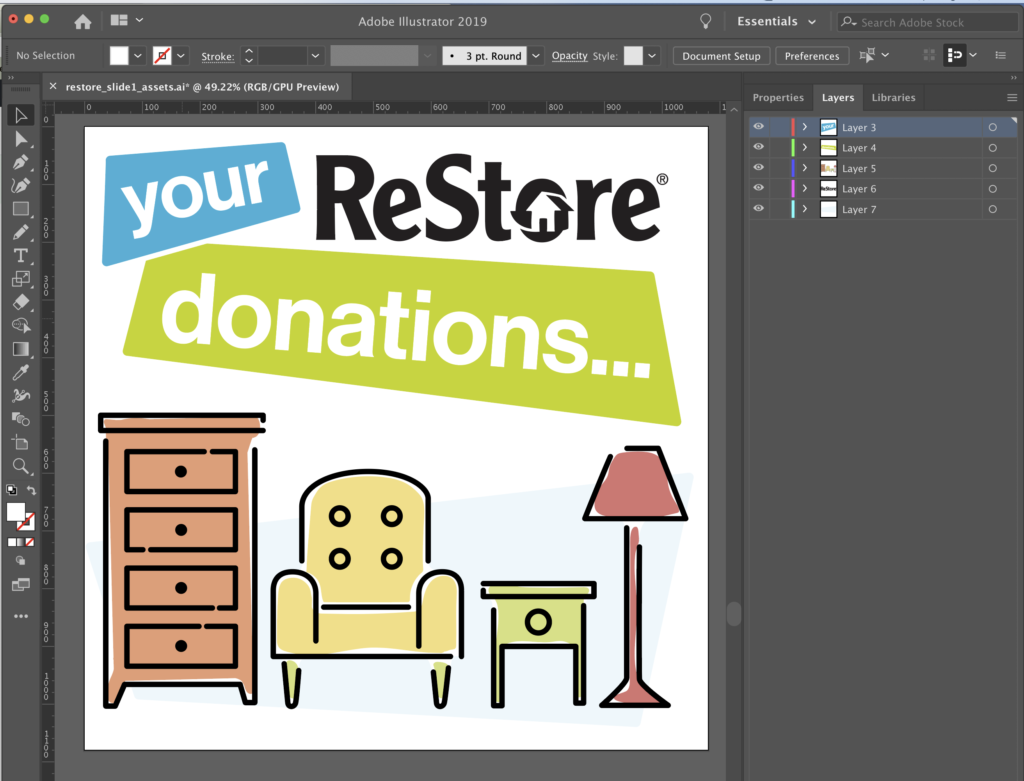Click the restore_slide1_assets.ai document tab
This screenshot has height=781, width=1024.
click(200, 87)
